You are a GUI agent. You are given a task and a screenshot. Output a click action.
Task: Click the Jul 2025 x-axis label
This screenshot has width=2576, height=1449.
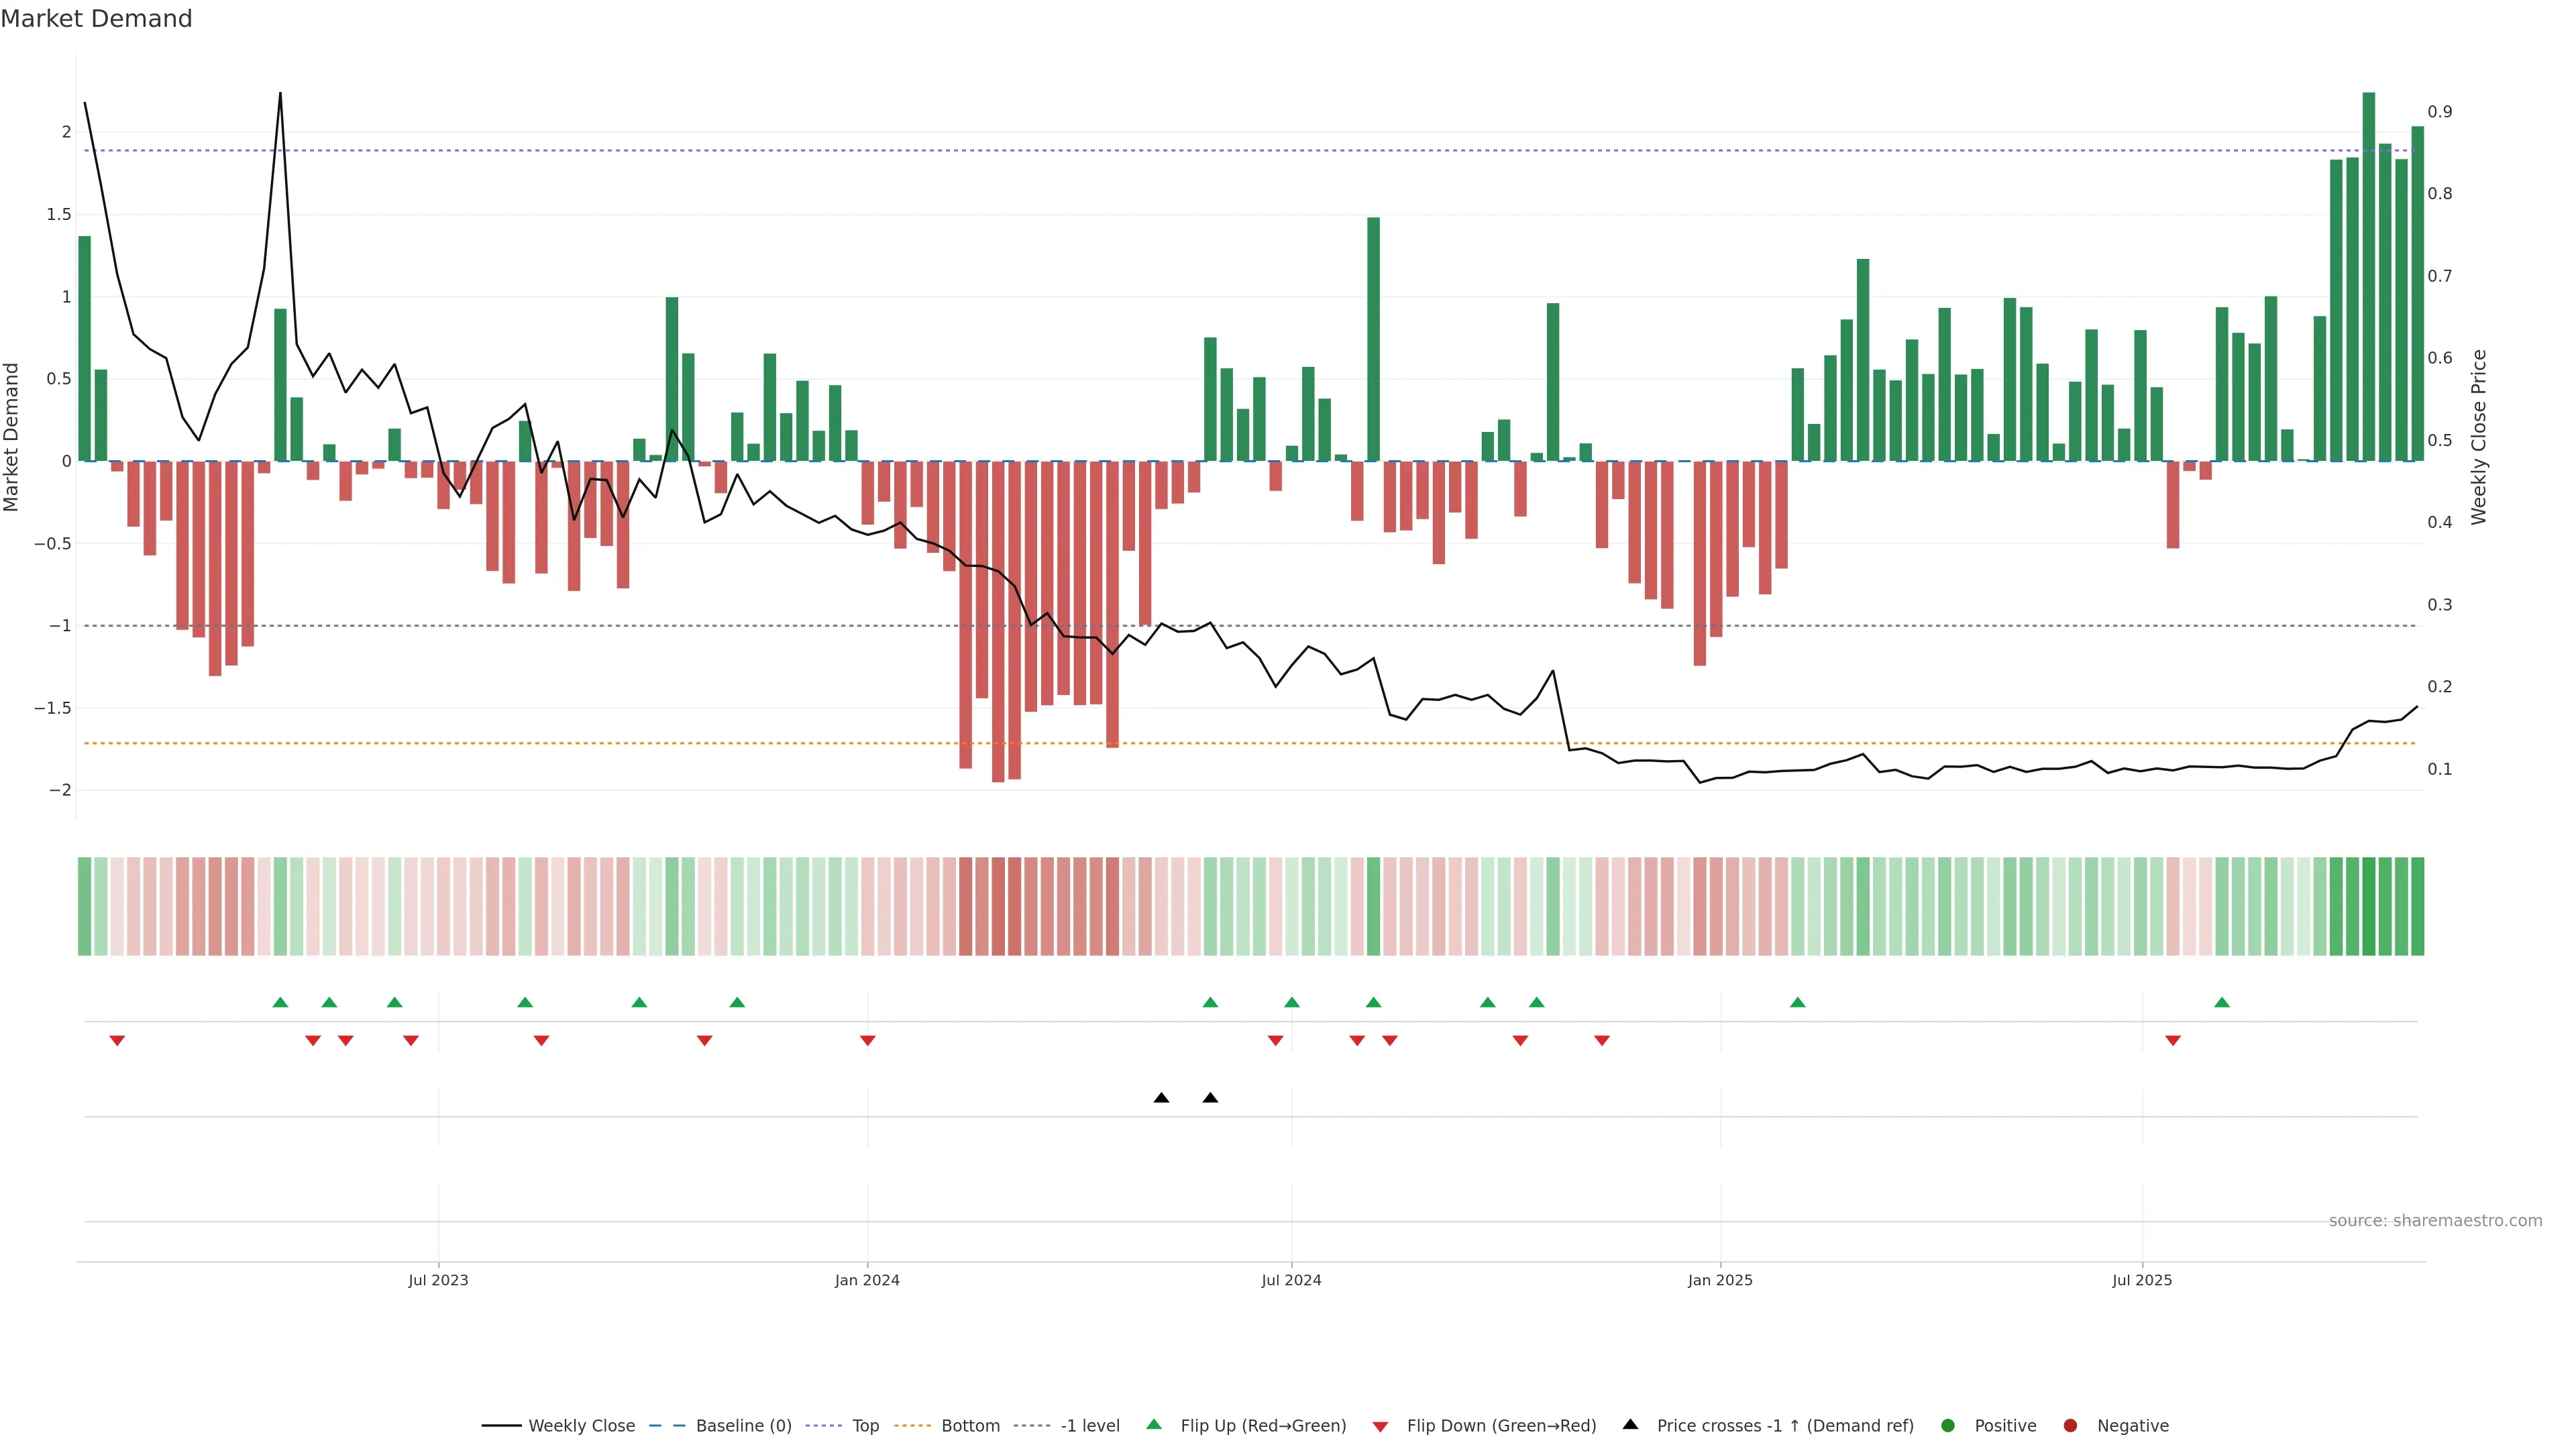(x=2142, y=1280)
